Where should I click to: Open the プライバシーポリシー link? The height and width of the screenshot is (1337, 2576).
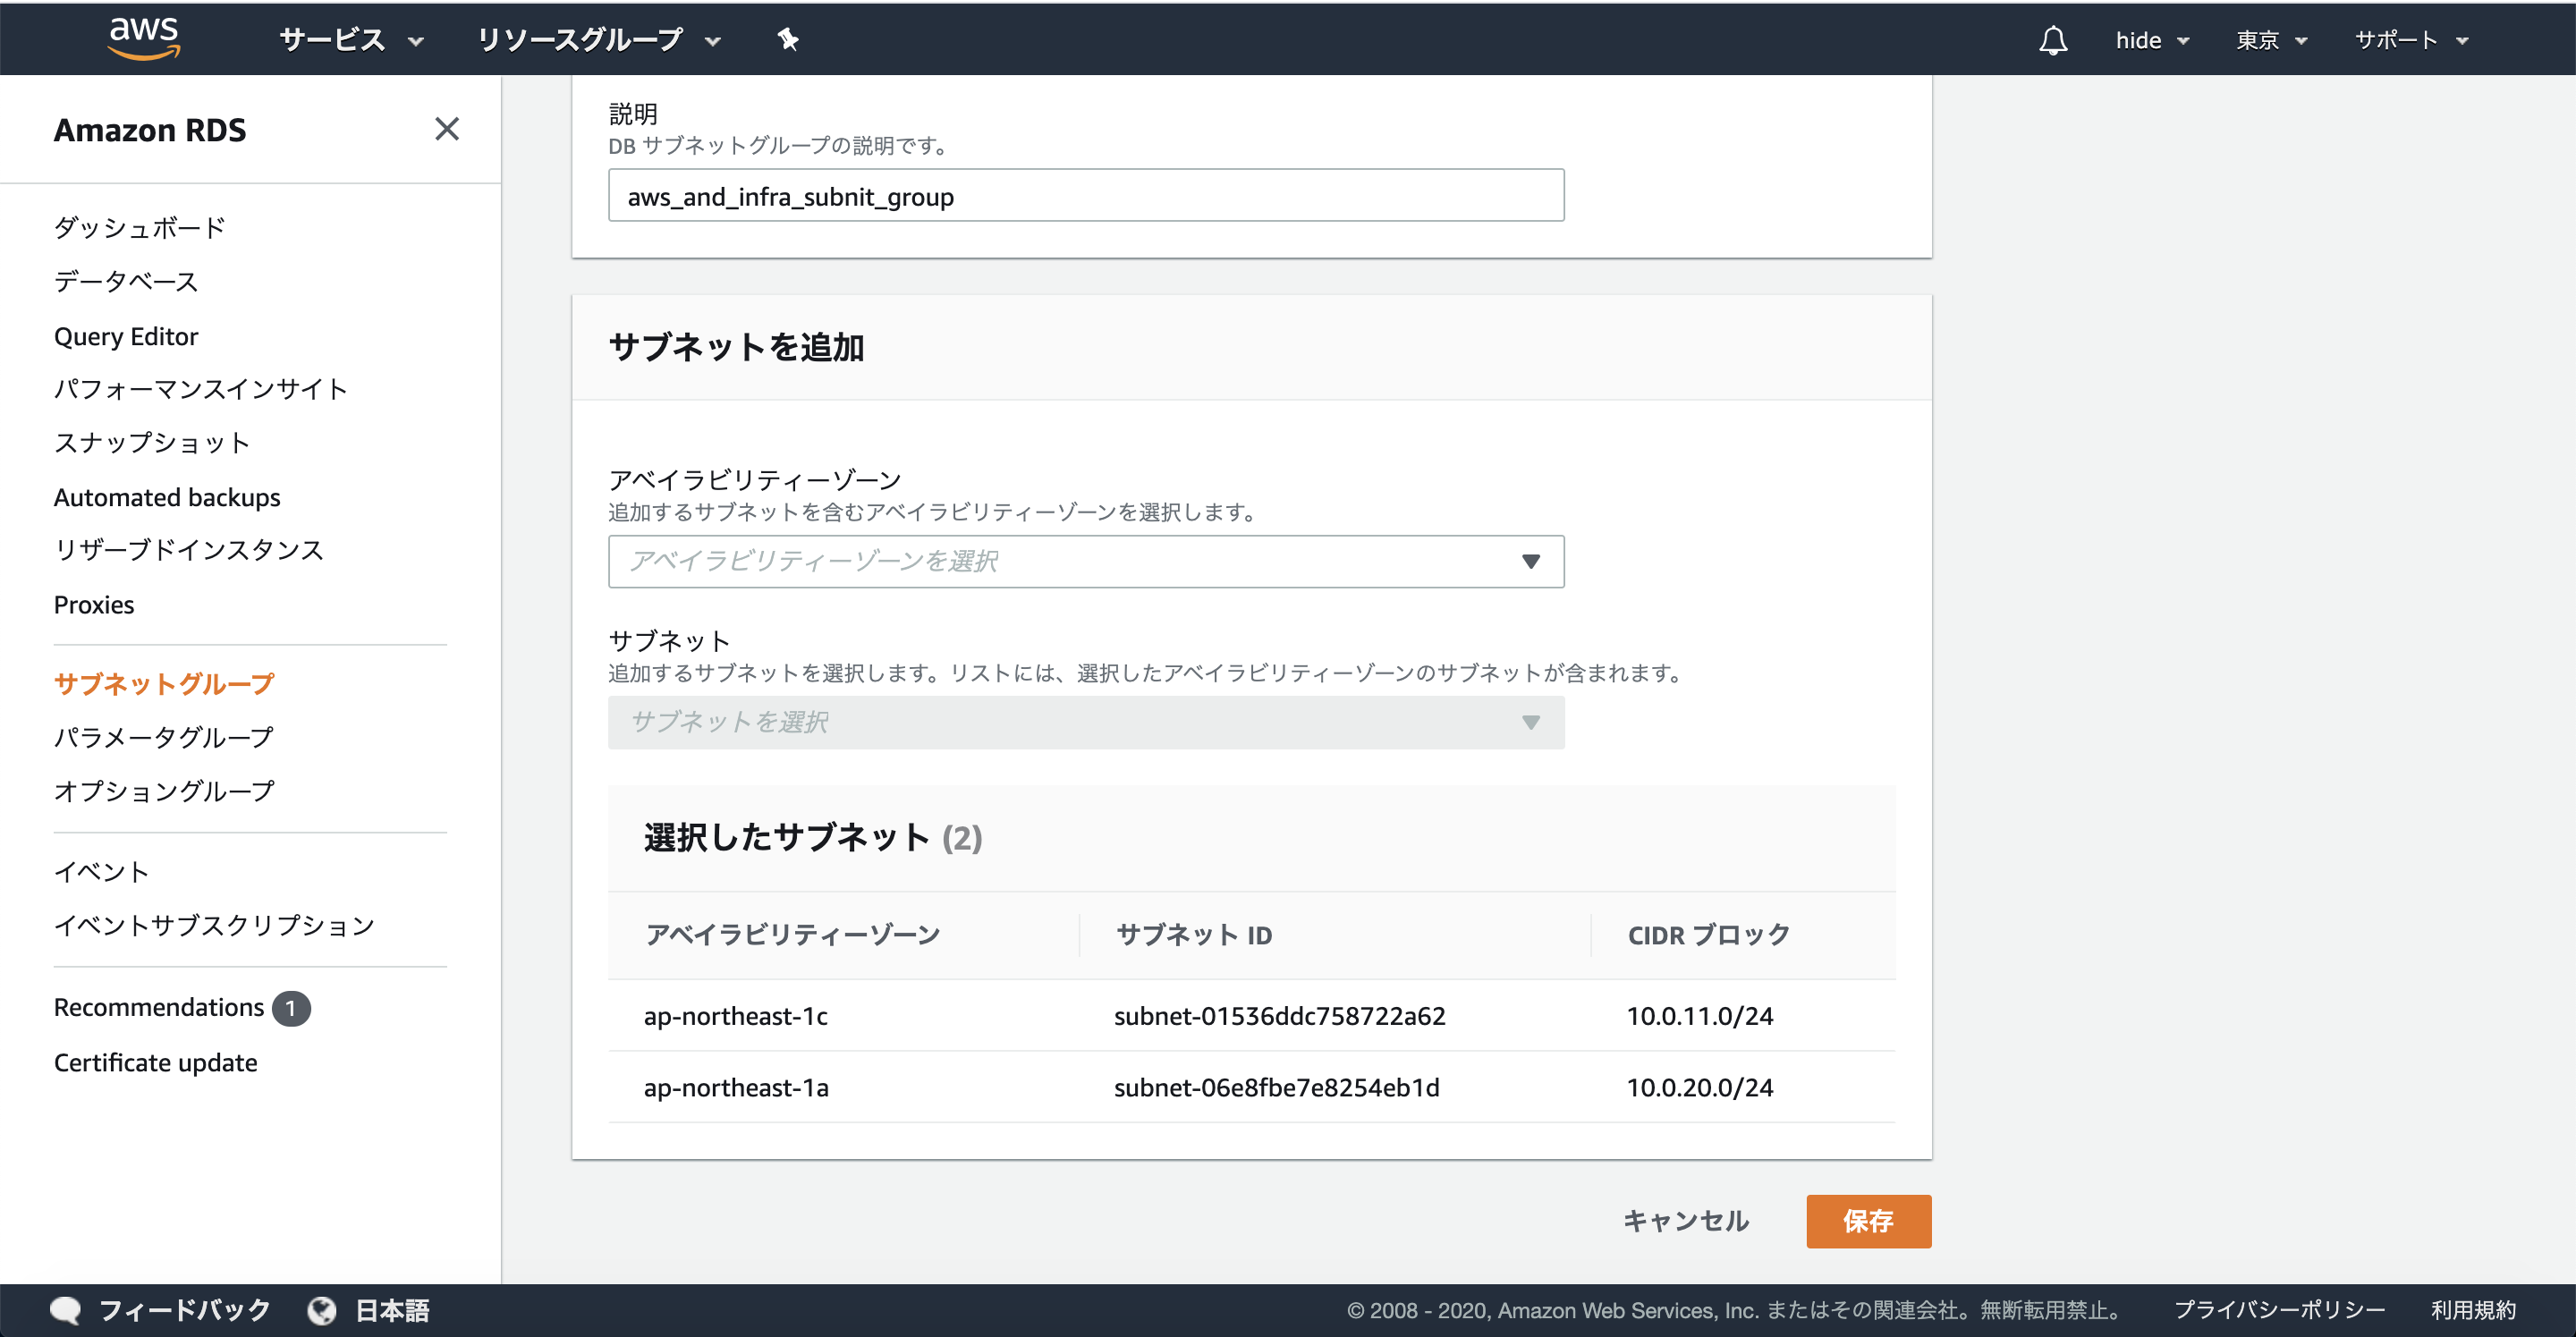click(2280, 1310)
